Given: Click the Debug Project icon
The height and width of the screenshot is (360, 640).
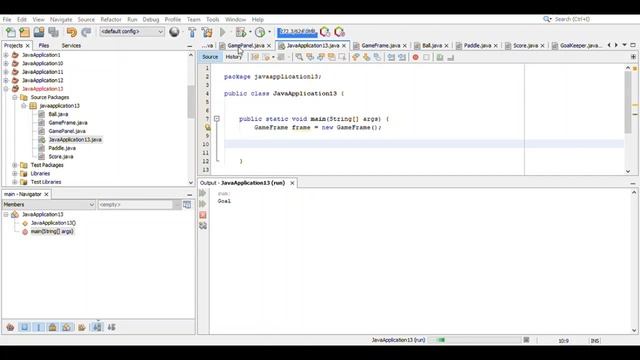Looking at the screenshot, I should tap(241, 32).
